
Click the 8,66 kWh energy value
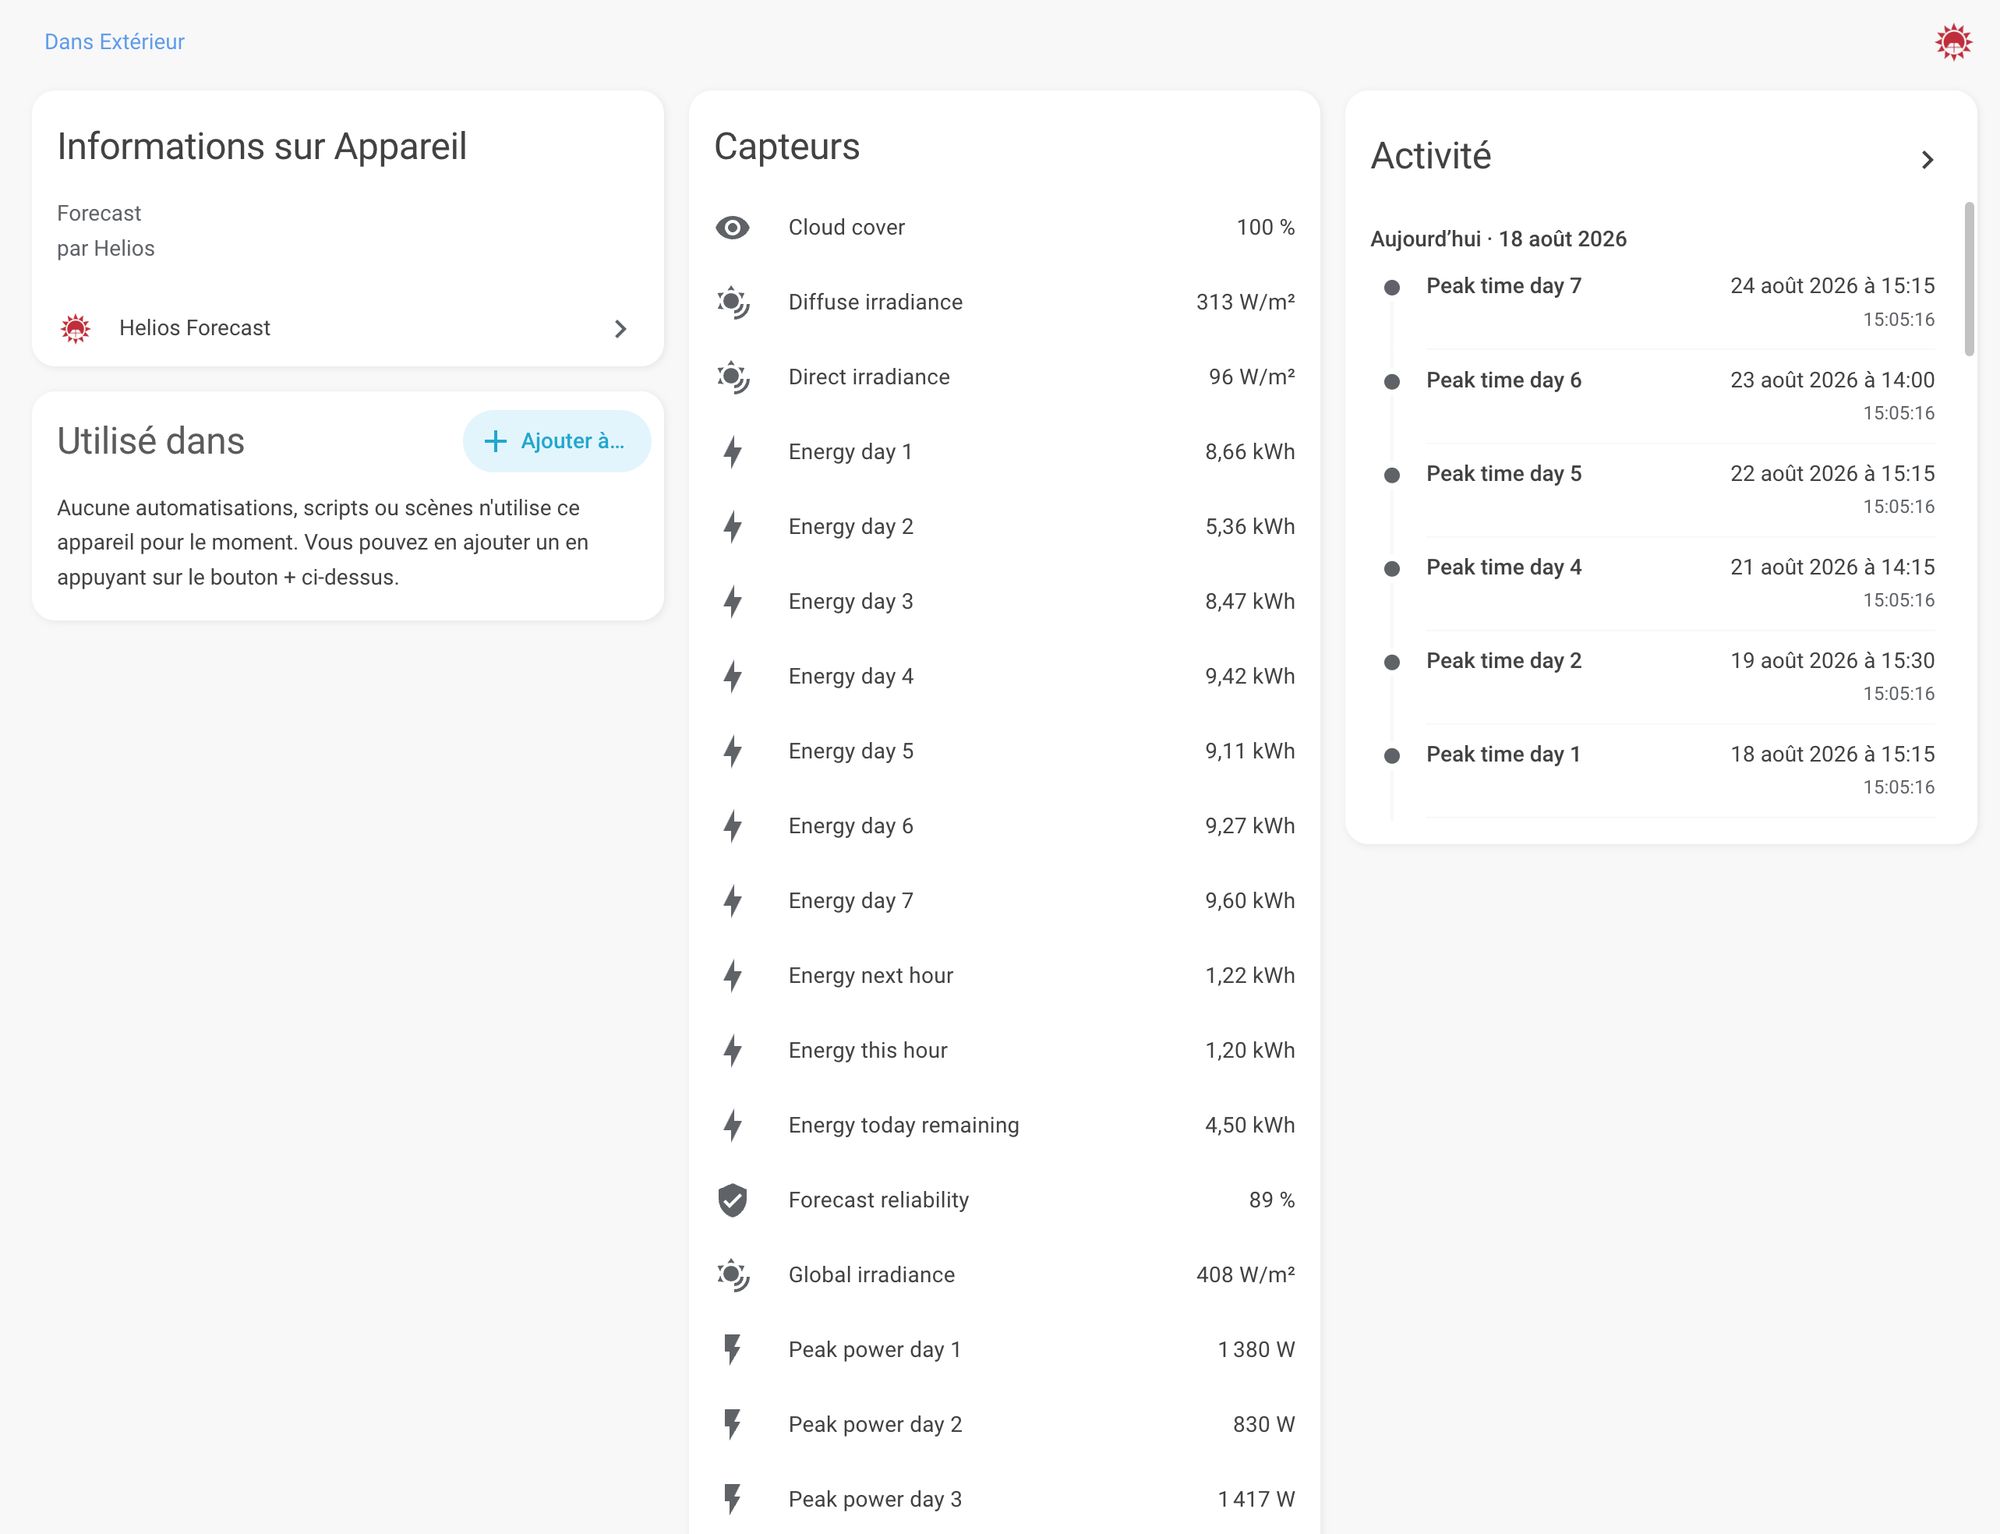click(1250, 452)
